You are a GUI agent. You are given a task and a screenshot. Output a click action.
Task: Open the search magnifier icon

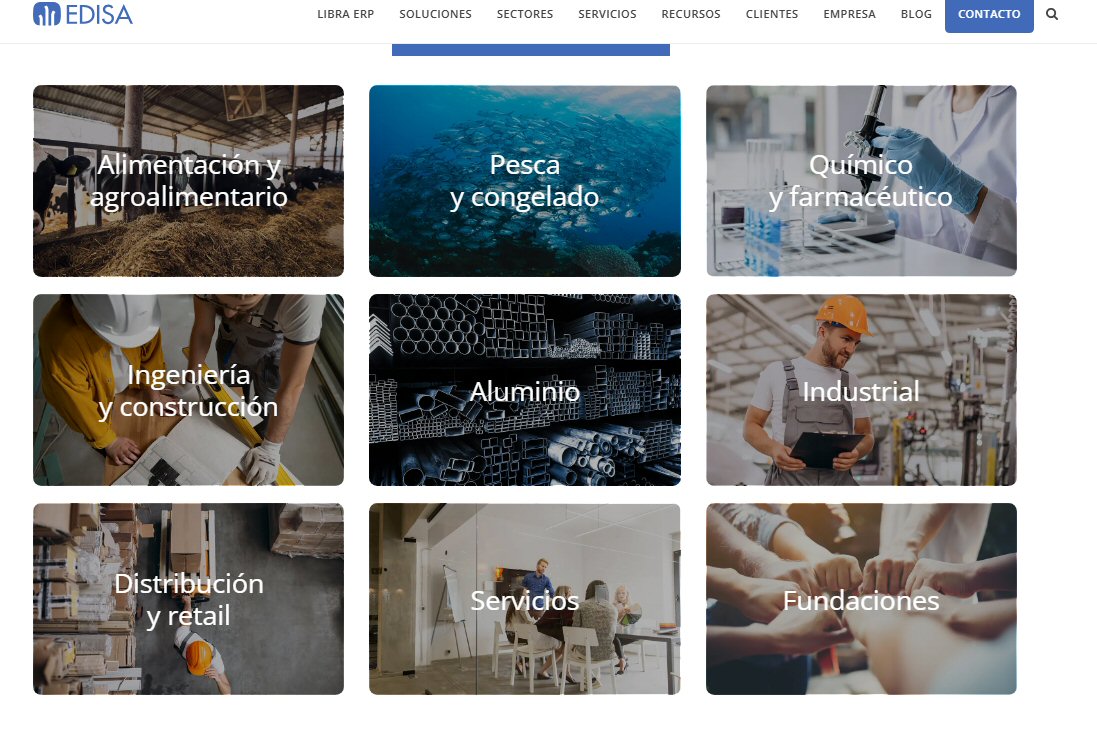[x=1052, y=14]
